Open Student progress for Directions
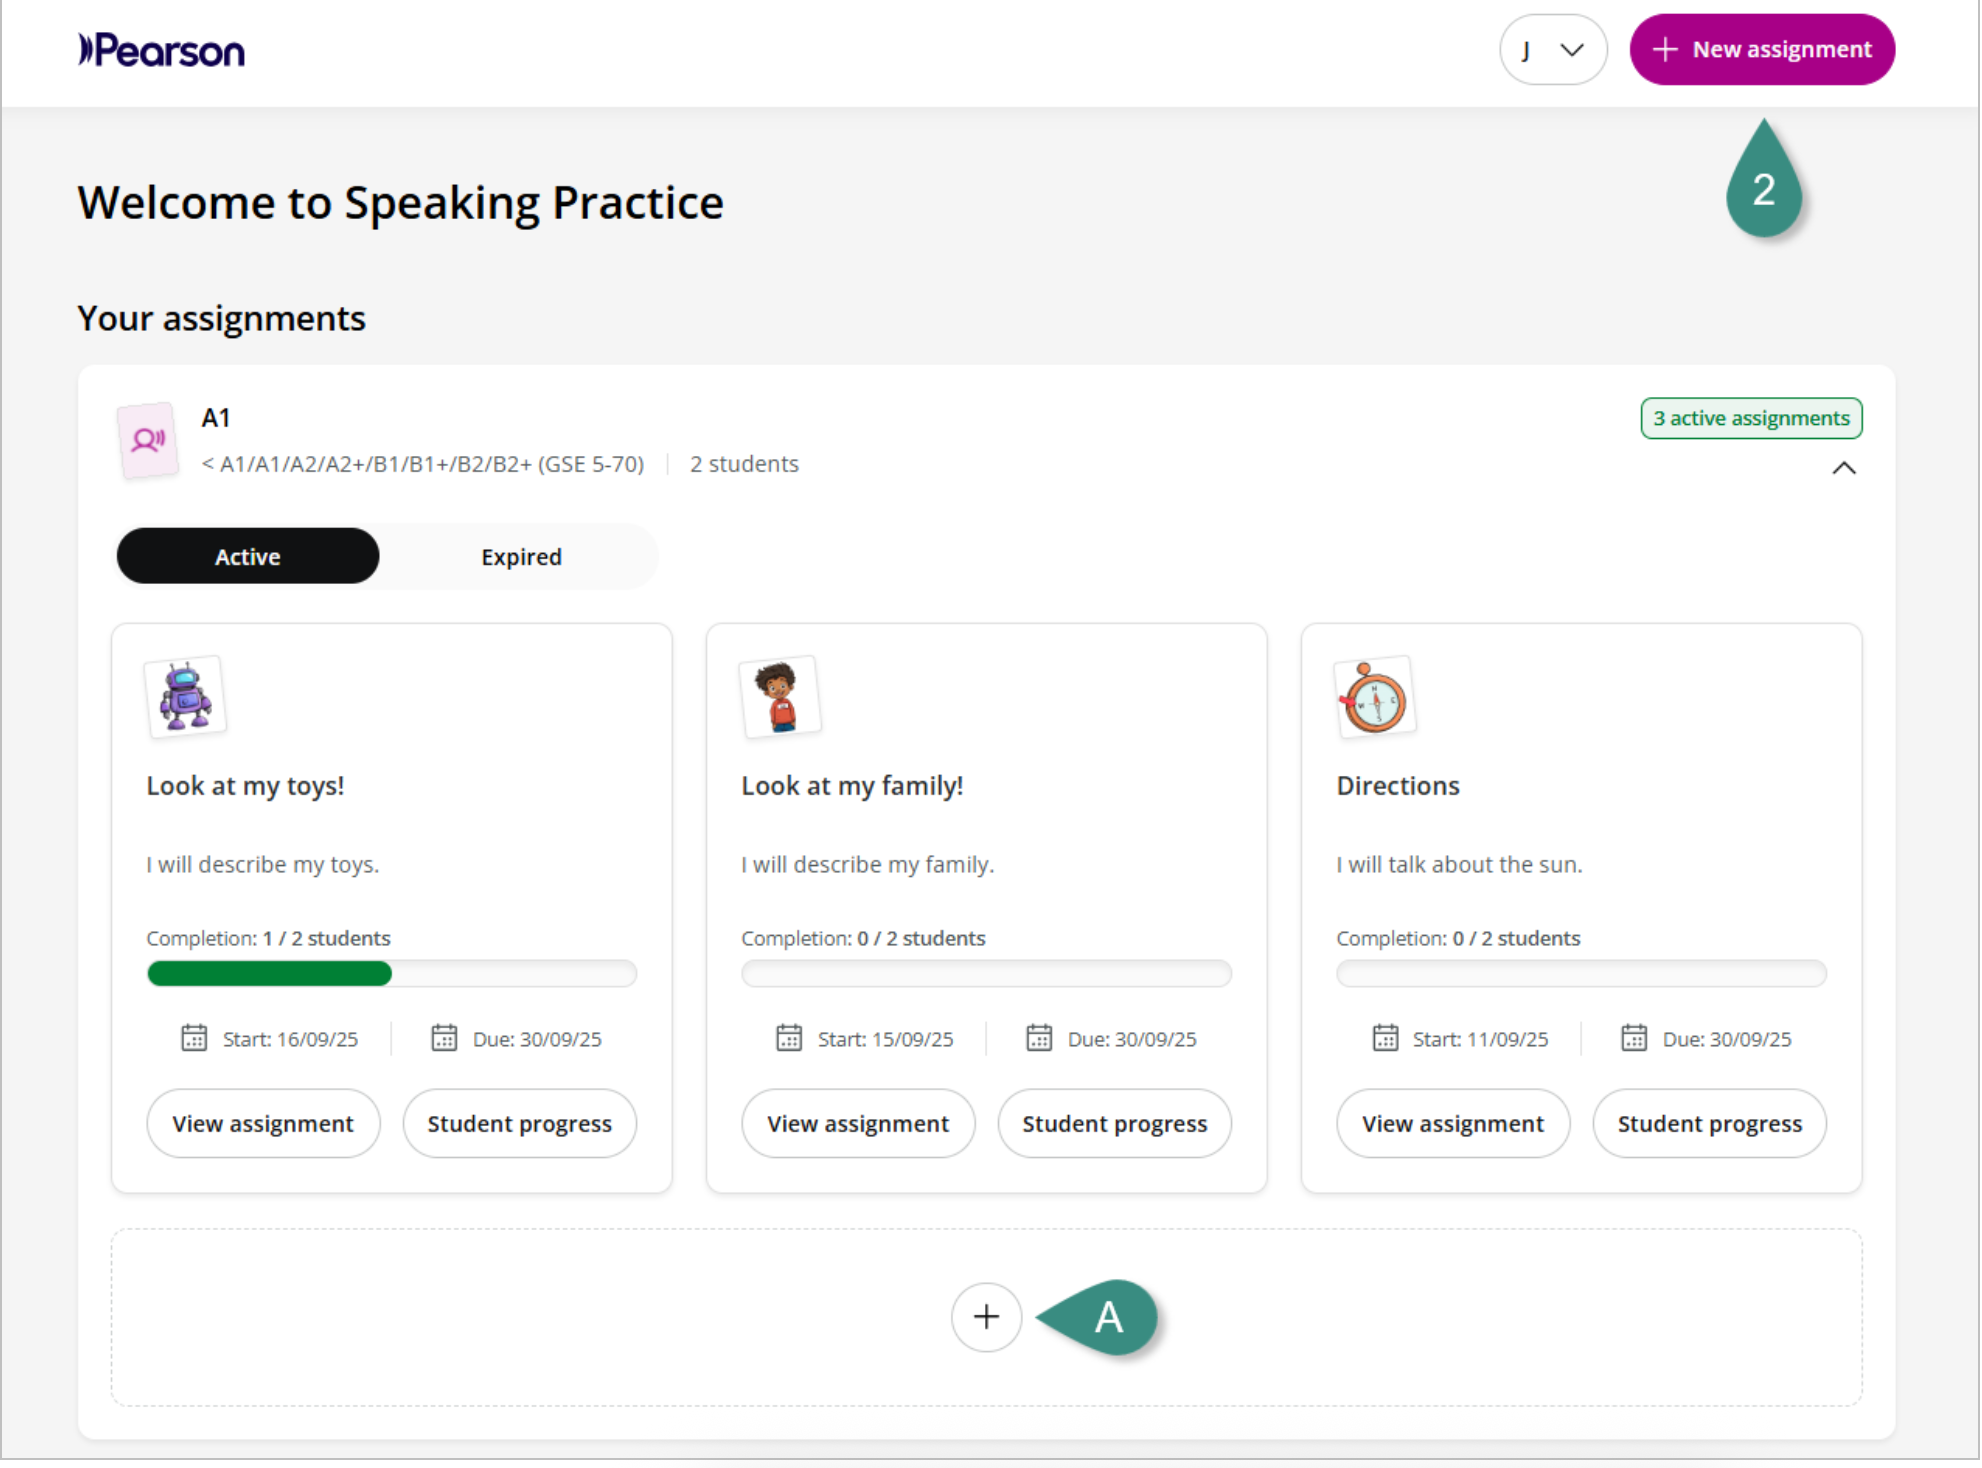This screenshot has width=1982, height=1468. point(1709,1124)
